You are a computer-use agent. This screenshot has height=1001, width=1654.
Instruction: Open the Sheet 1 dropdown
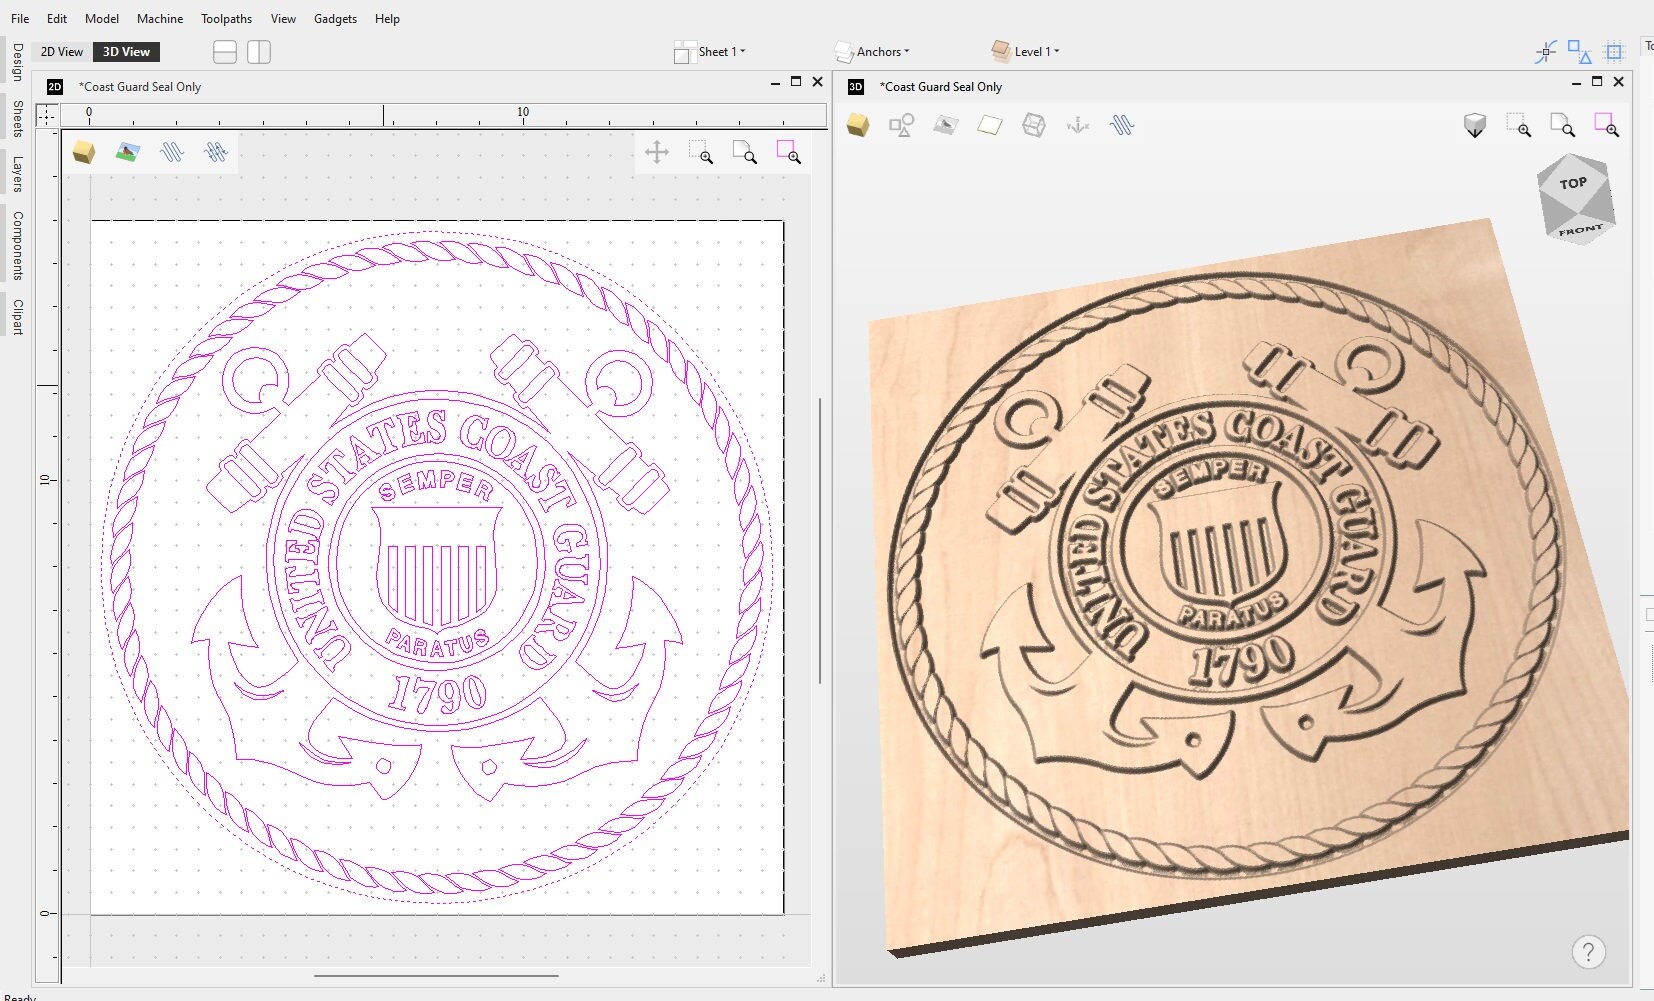click(x=712, y=51)
